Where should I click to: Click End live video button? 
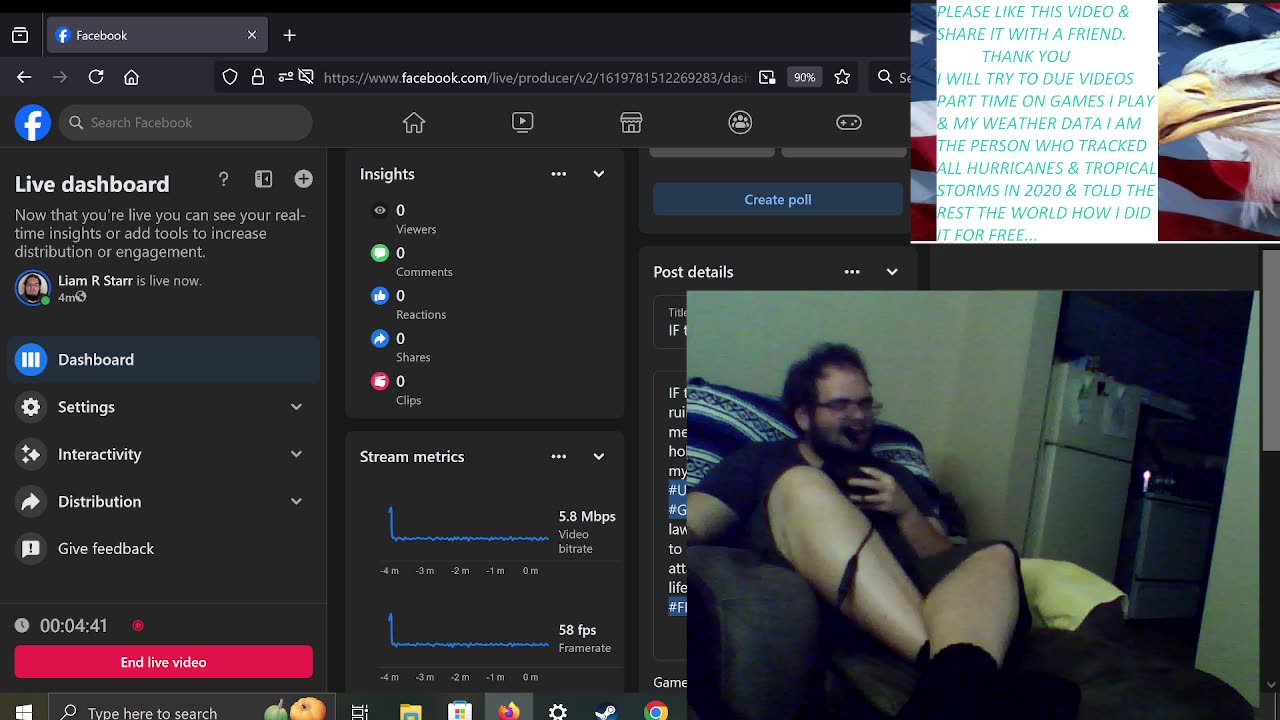coord(164,662)
